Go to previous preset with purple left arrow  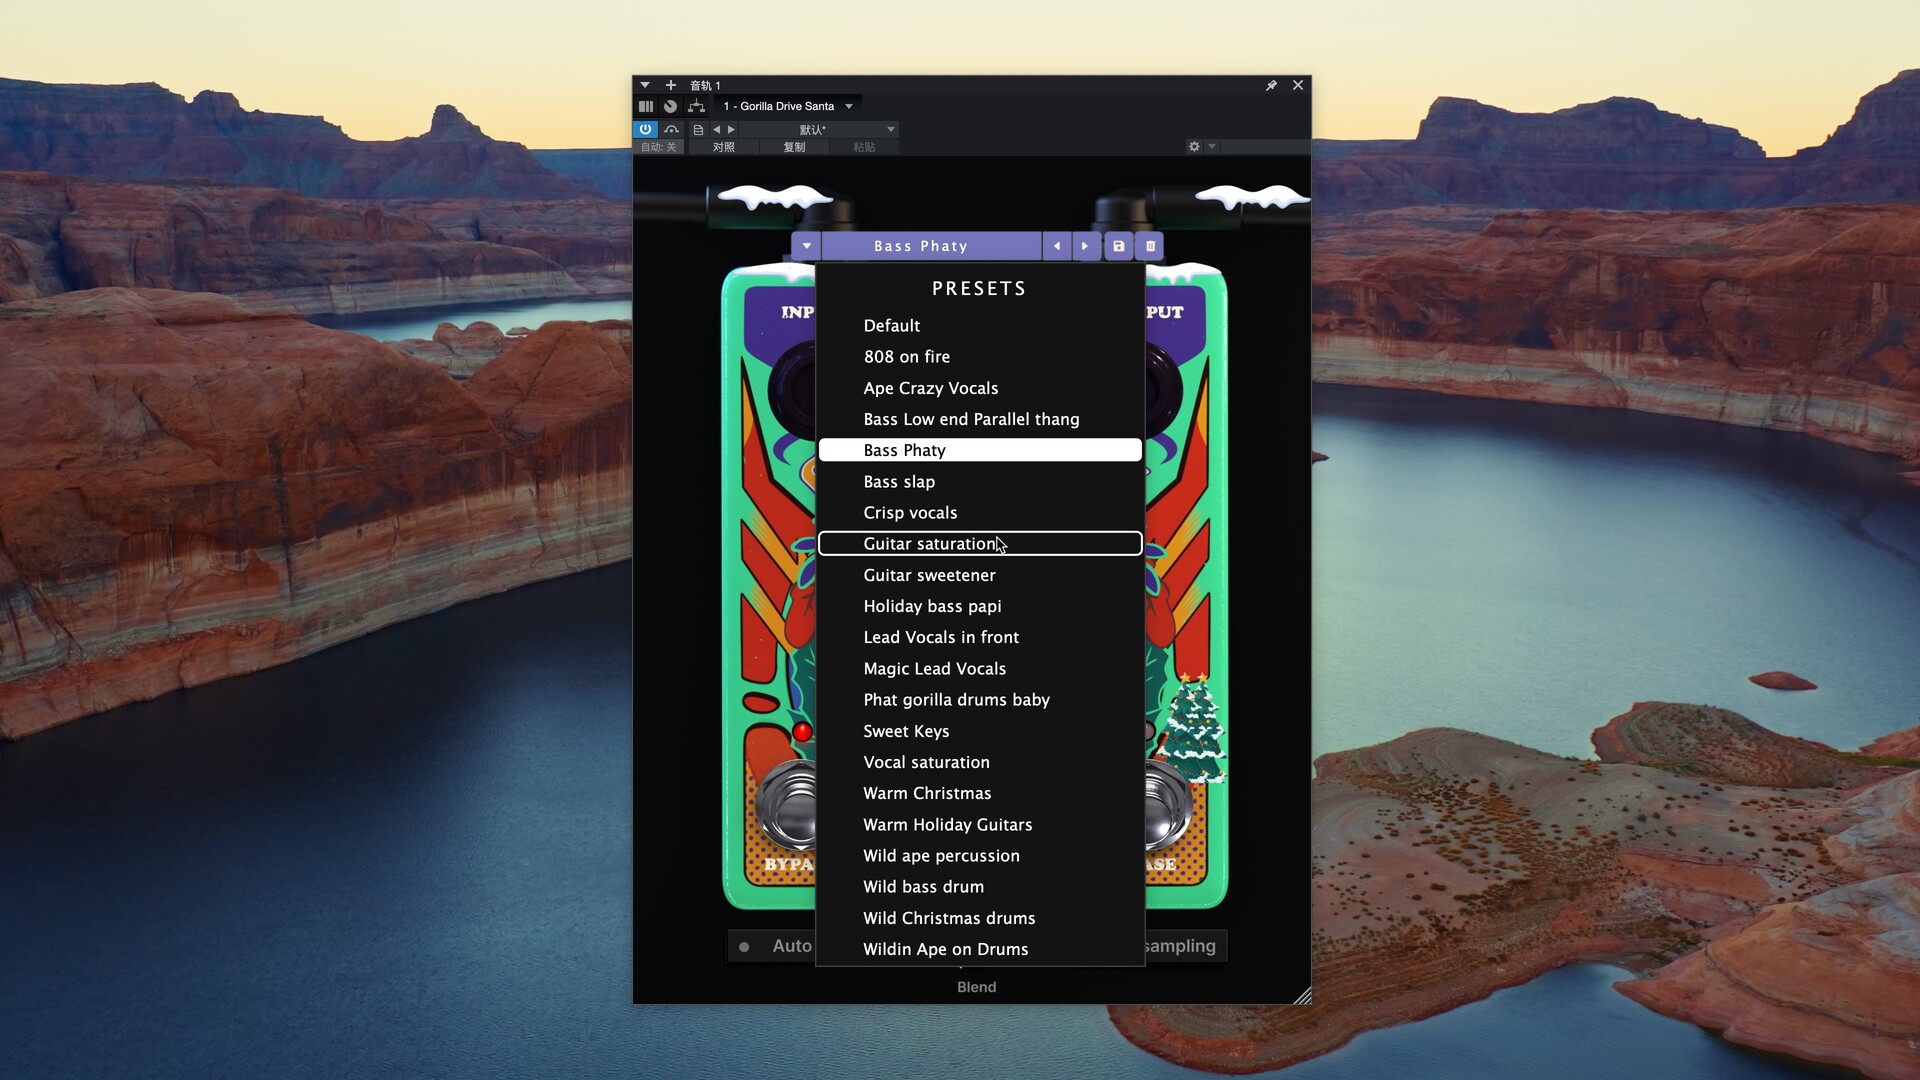point(1056,246)
